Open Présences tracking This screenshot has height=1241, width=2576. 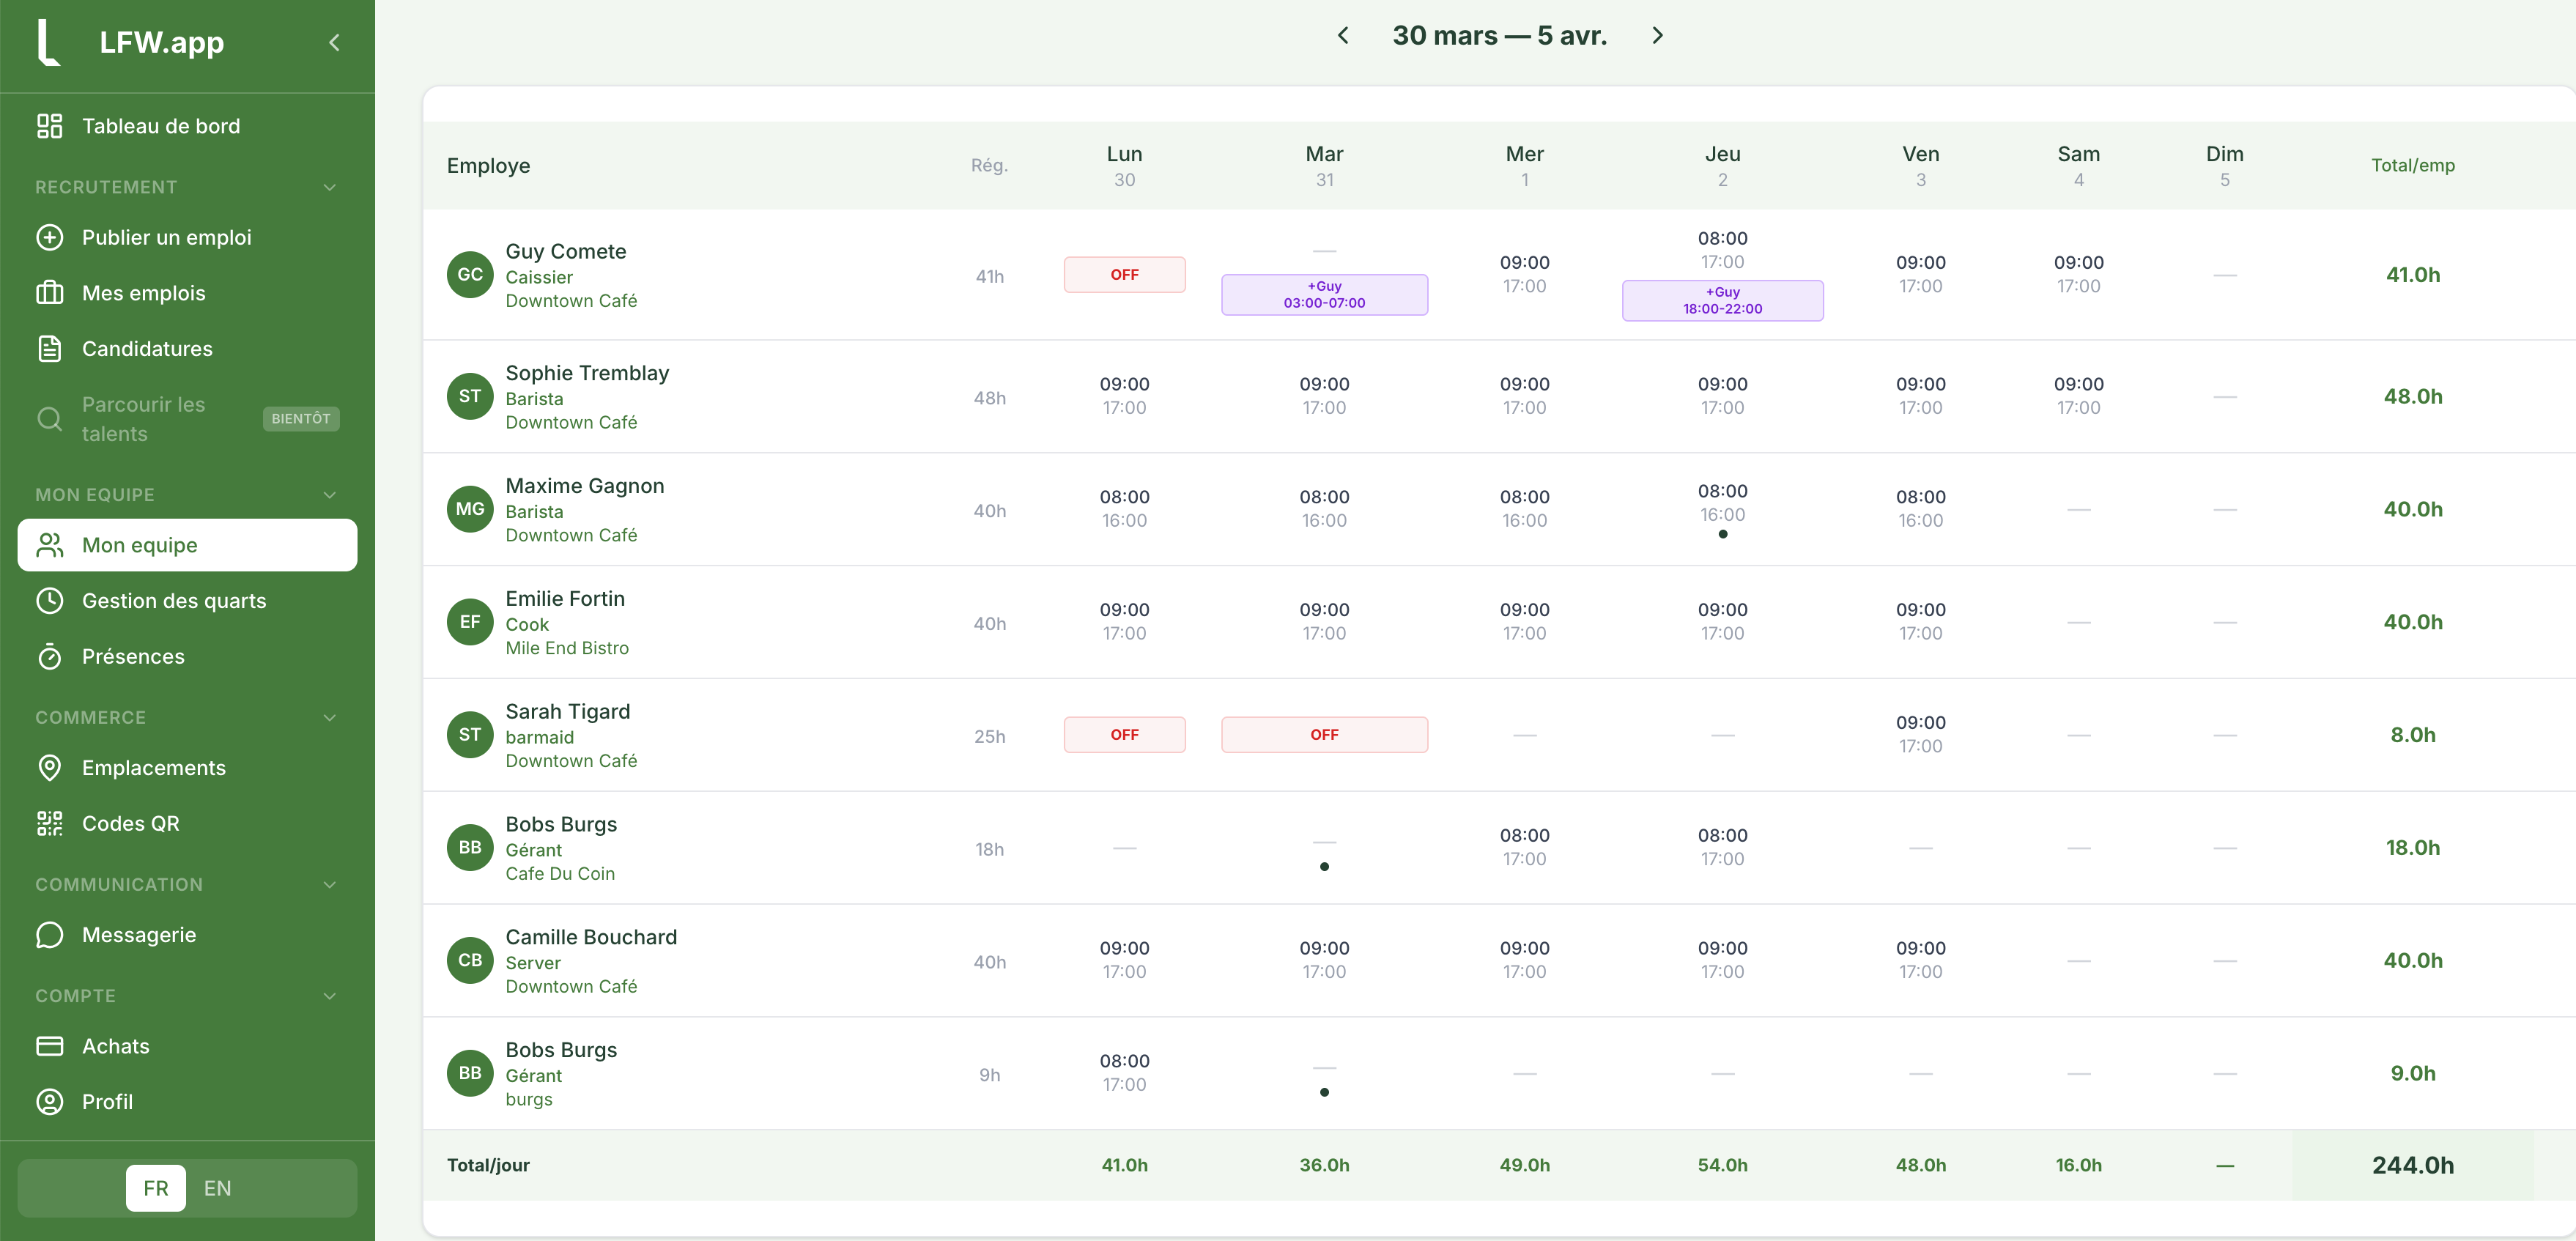[133, 656]
